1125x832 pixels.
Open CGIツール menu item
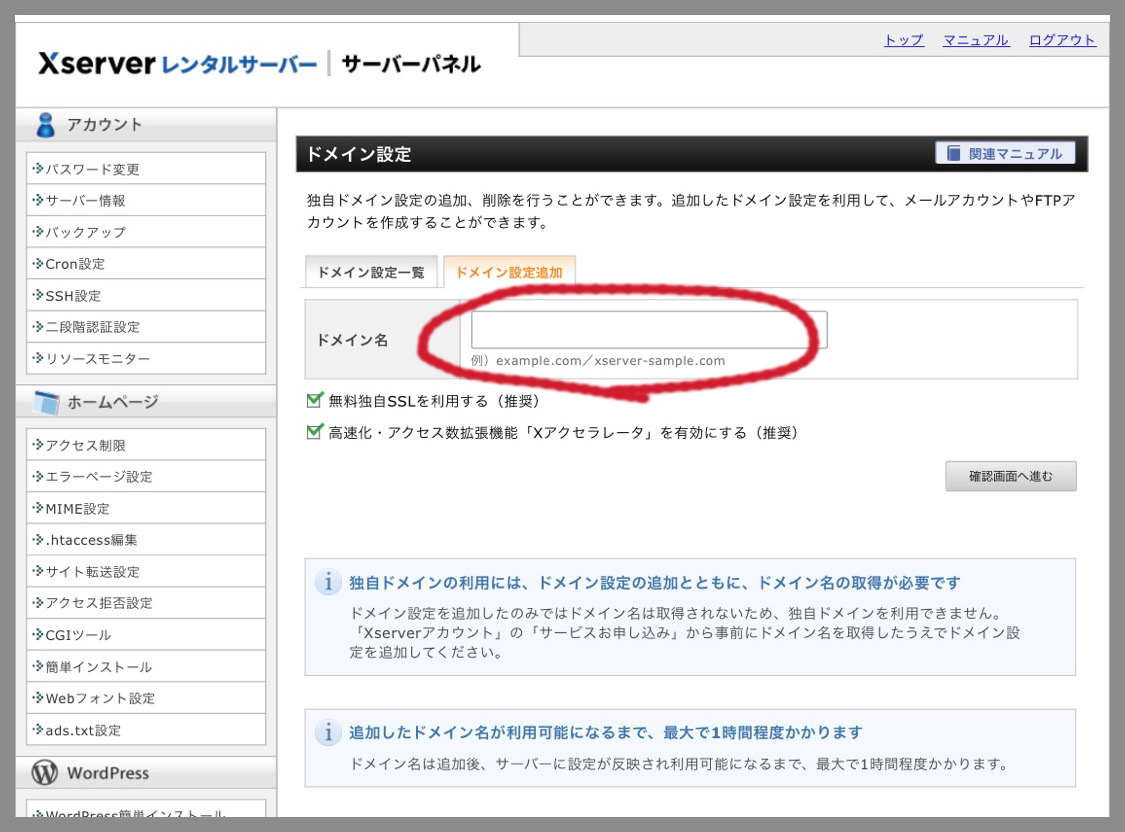(146, 635)
